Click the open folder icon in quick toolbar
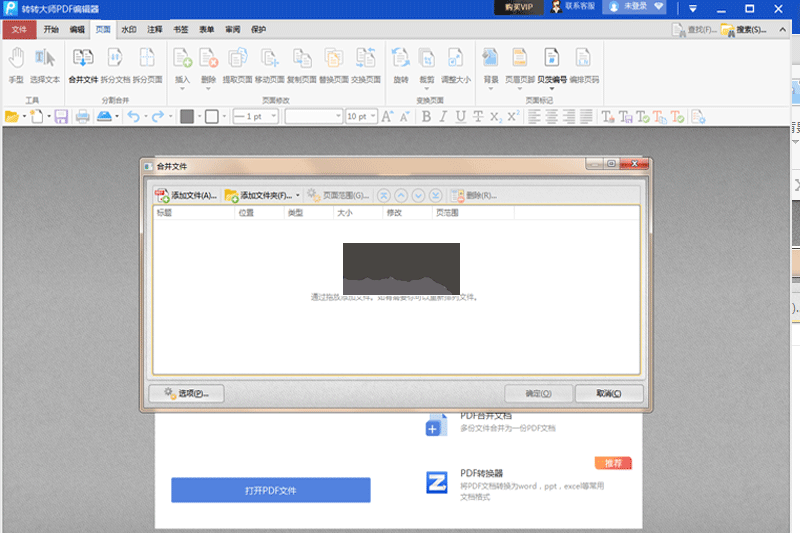This screenshot has height=533, width=800. click(x=11, y=117)
